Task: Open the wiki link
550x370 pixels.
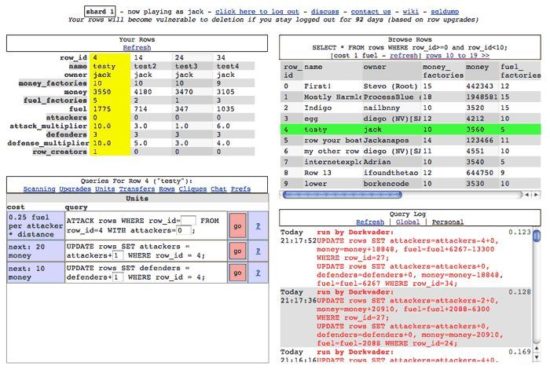Action: 410,12
